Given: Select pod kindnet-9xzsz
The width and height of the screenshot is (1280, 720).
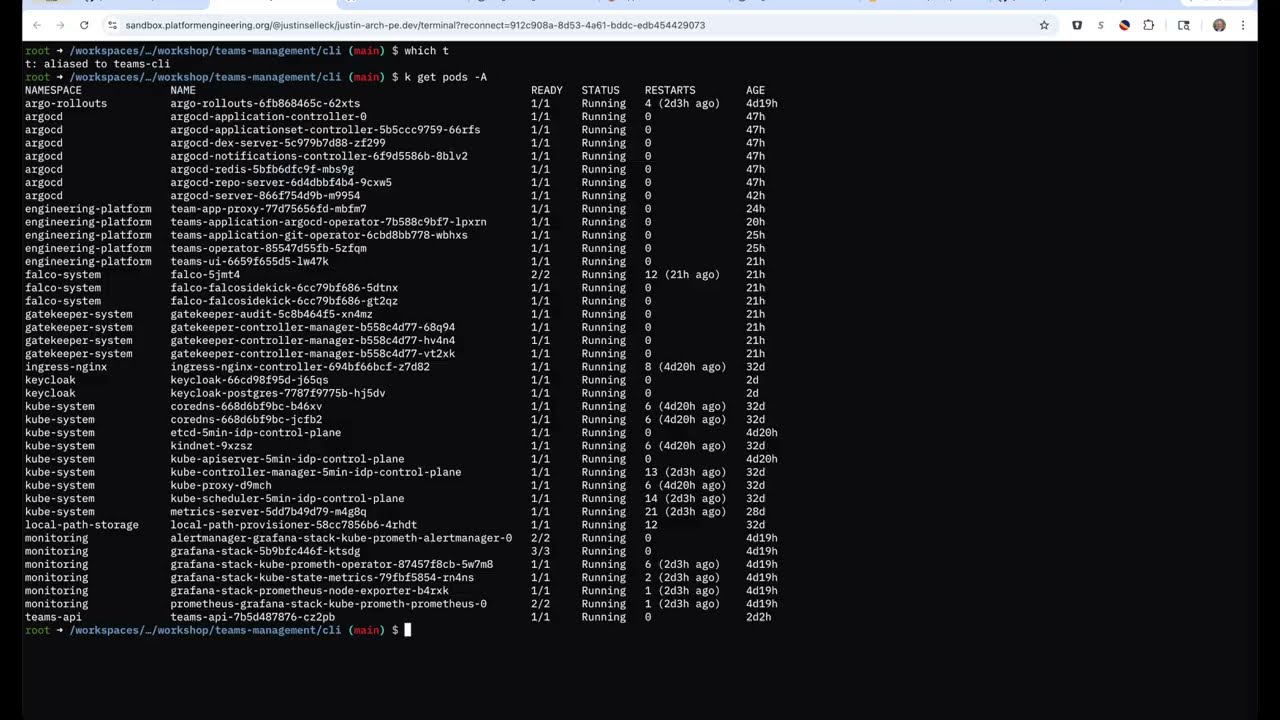Looking at the screenshot, I should click(x=211, y=446).
